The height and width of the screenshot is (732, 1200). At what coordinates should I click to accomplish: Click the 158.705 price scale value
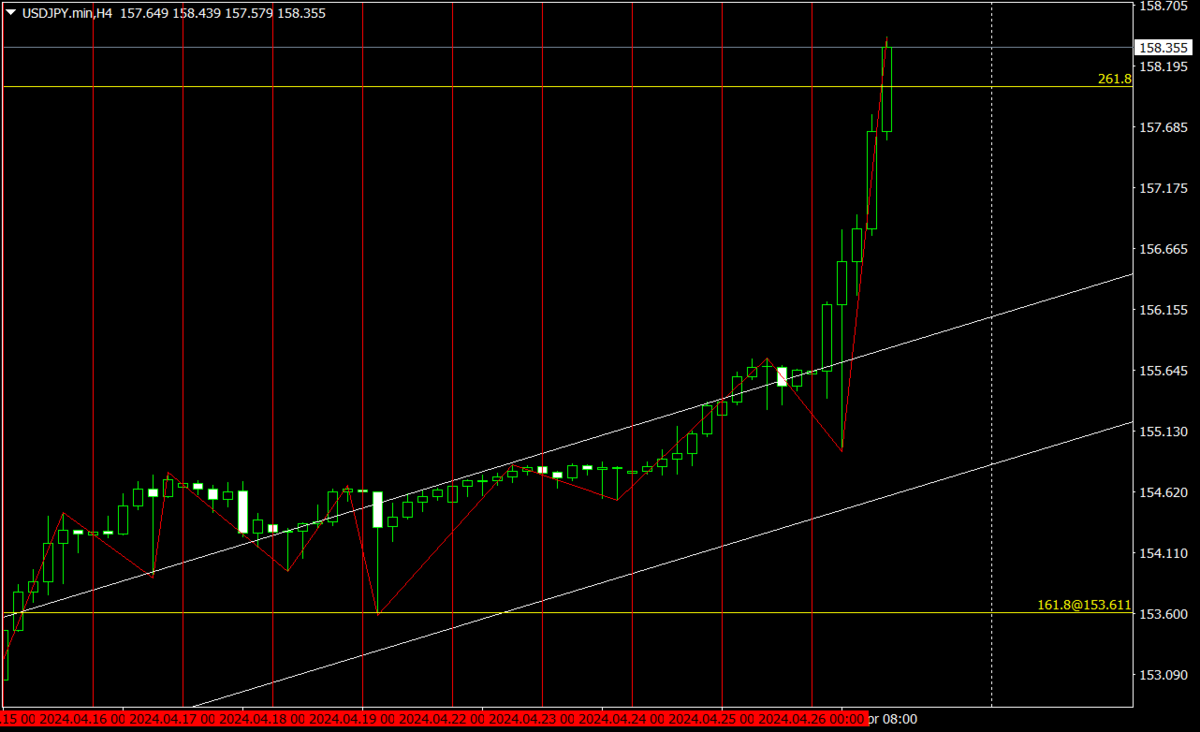tap(1164, 6)
